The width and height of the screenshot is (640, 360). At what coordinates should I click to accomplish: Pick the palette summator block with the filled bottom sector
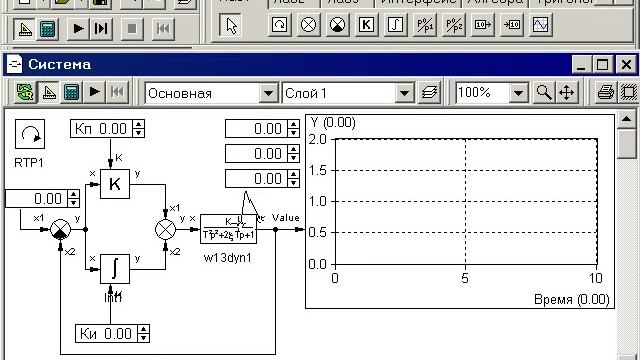(337, 25)
